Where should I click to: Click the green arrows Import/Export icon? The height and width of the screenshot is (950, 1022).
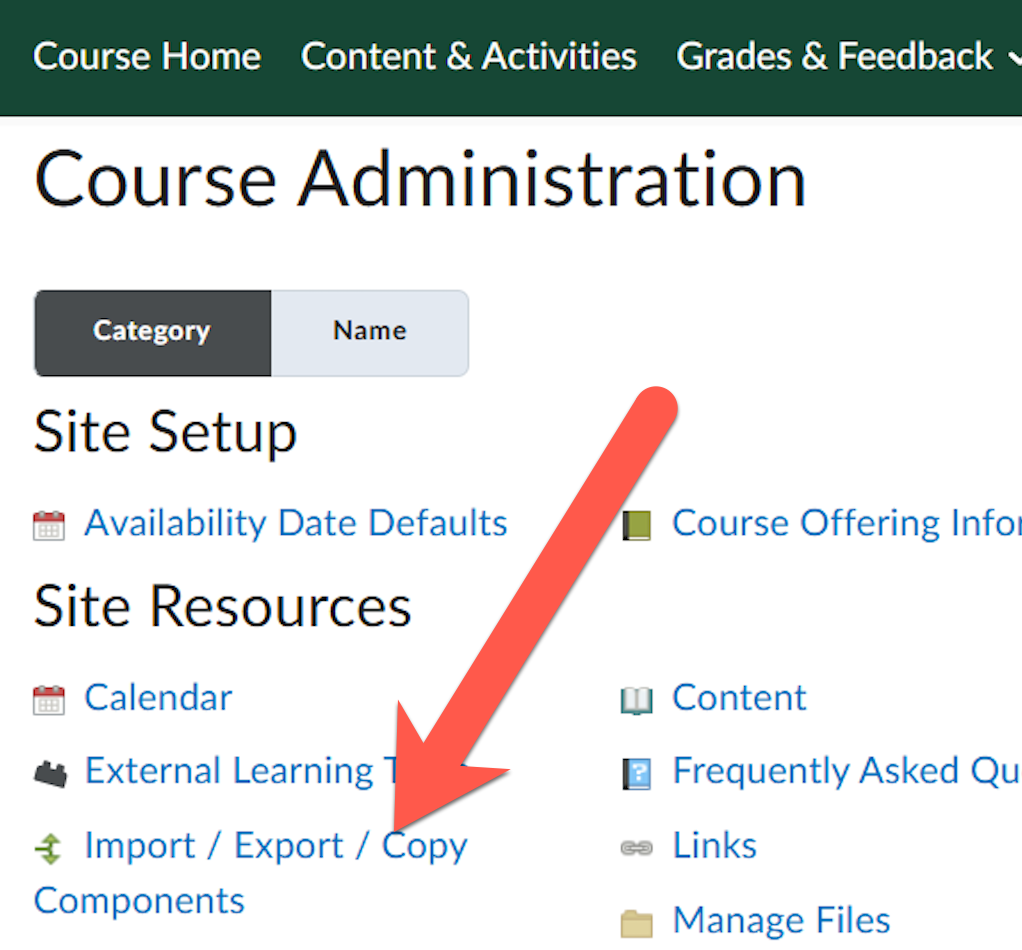(48, 848)
